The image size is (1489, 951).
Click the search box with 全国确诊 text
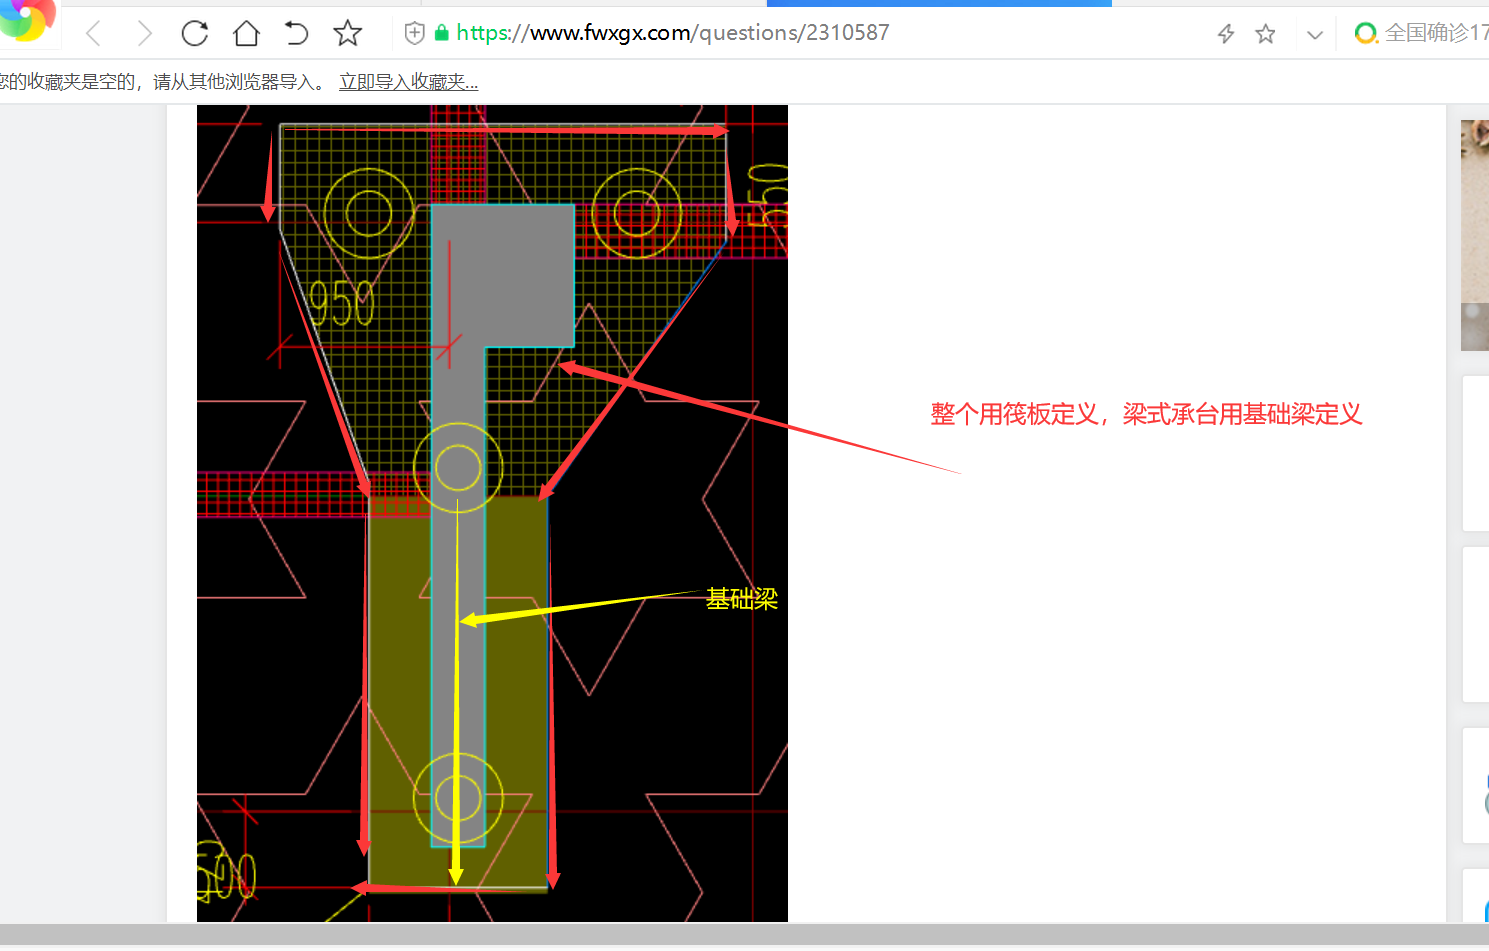pyautogui.click(x=1436, y=33)
